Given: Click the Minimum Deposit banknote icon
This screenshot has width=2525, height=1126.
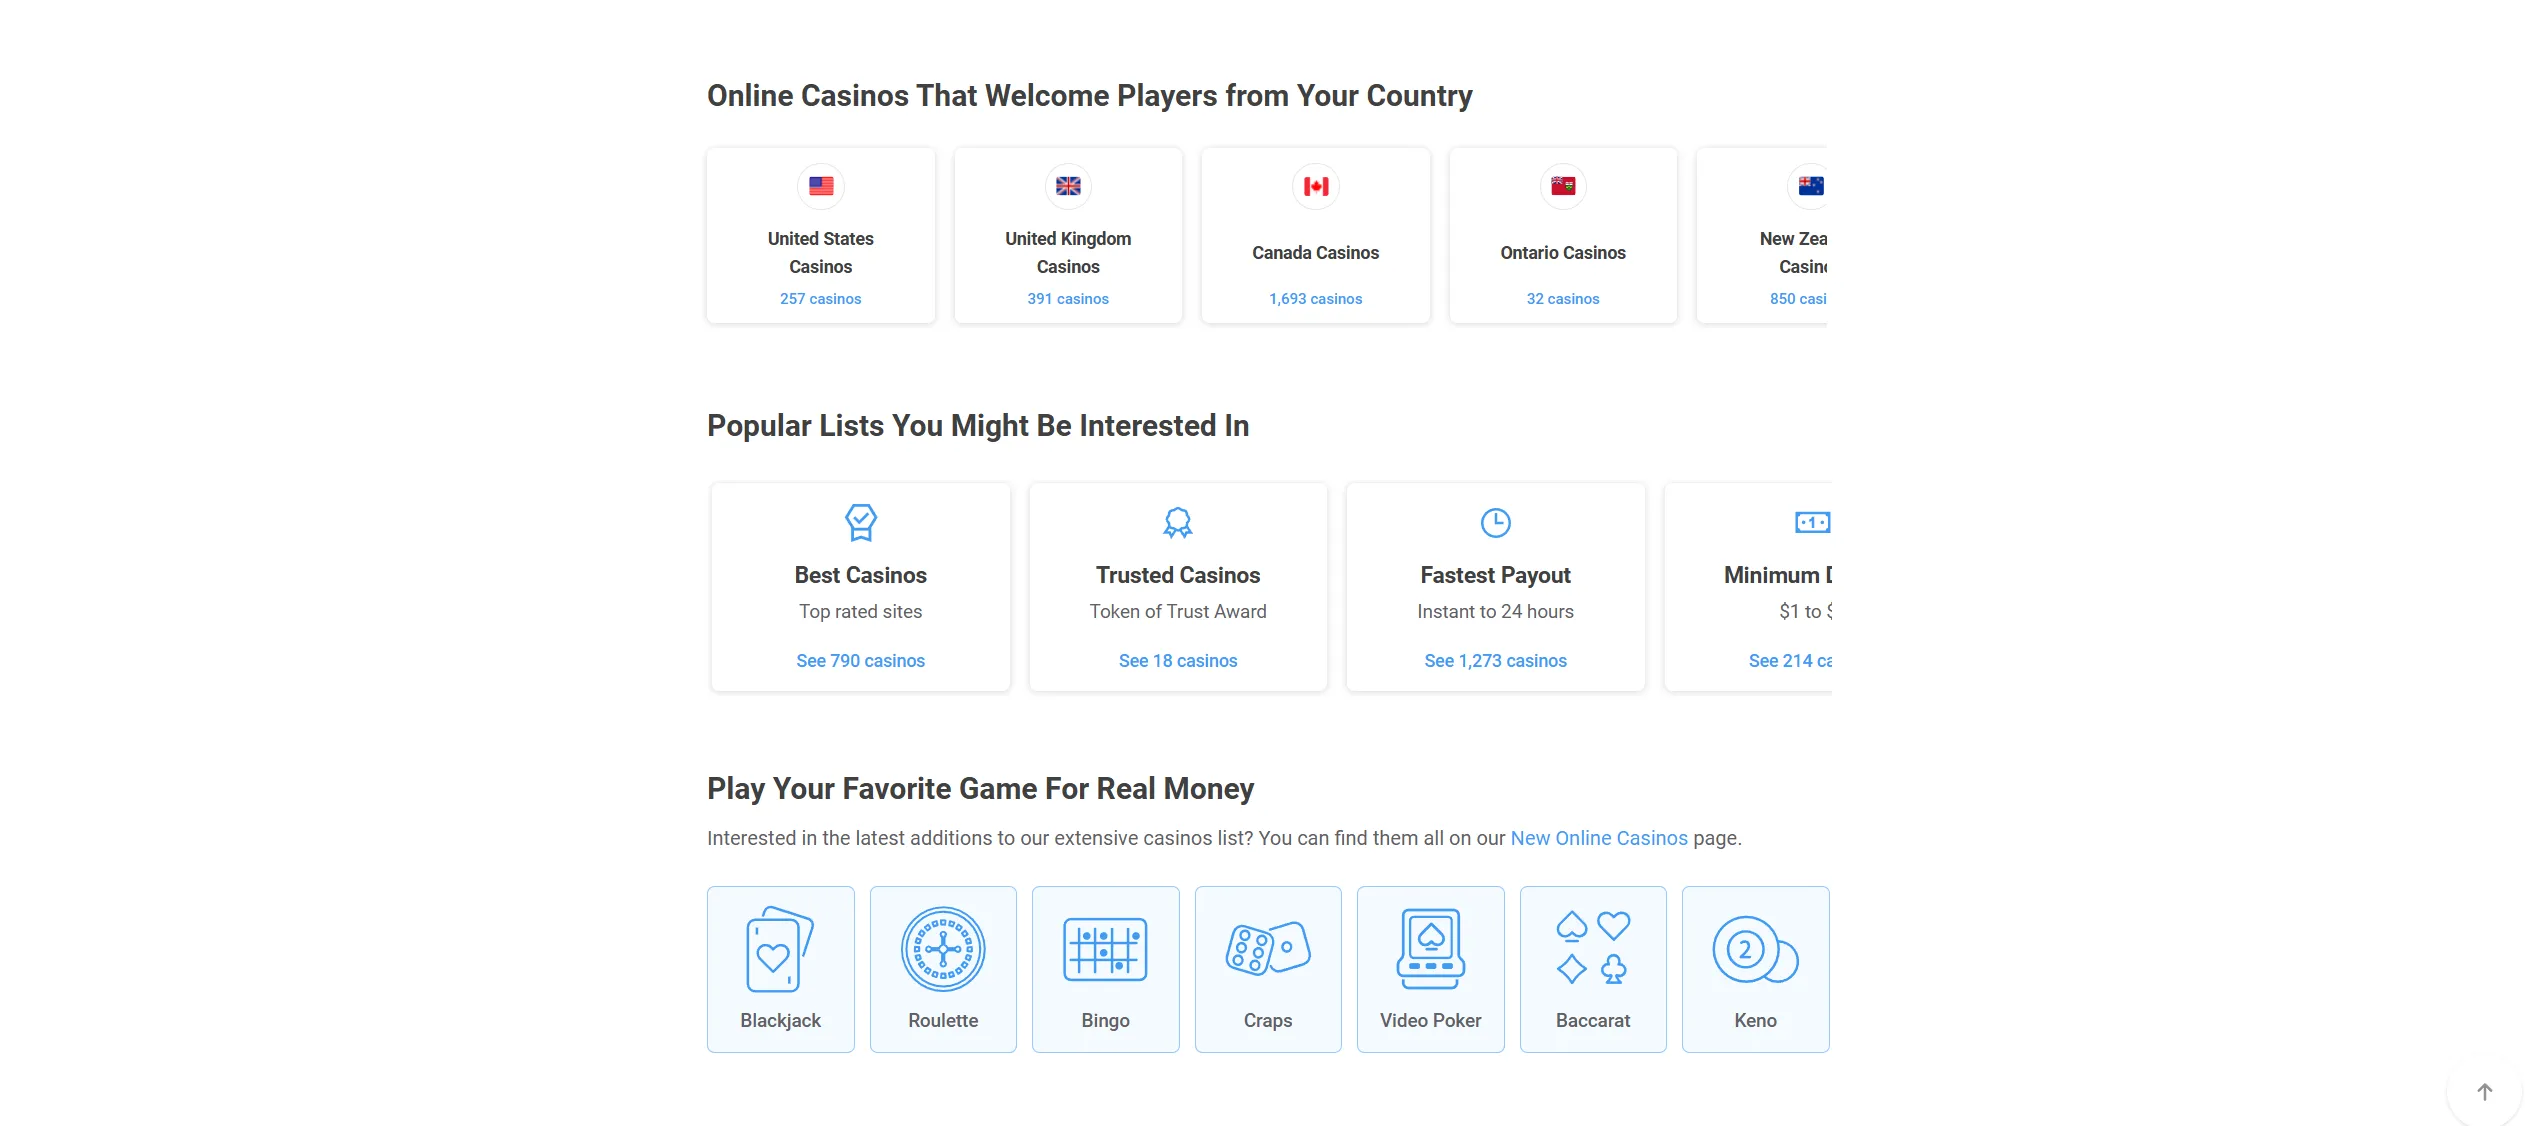Looking at the screenshot, I should (x=1812, y=522).
